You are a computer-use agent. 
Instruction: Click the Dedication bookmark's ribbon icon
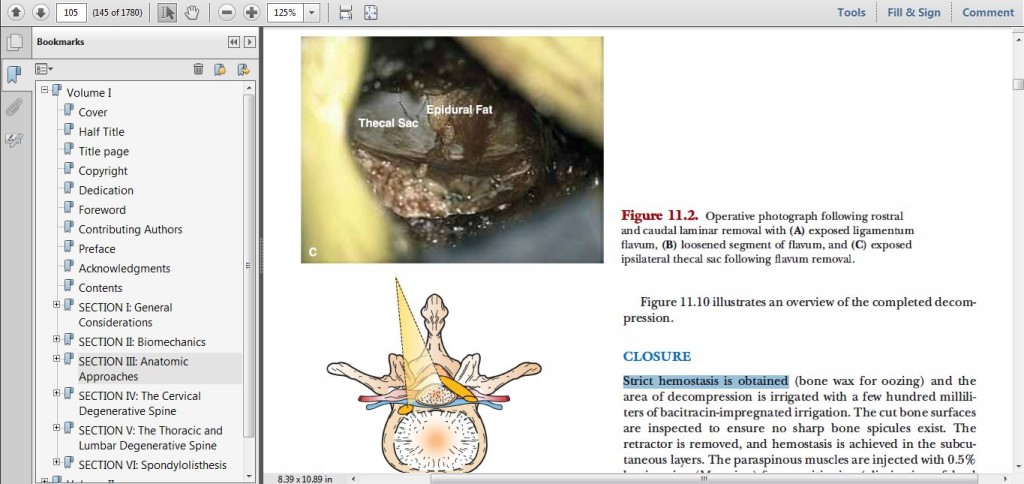tap(69, 189)
